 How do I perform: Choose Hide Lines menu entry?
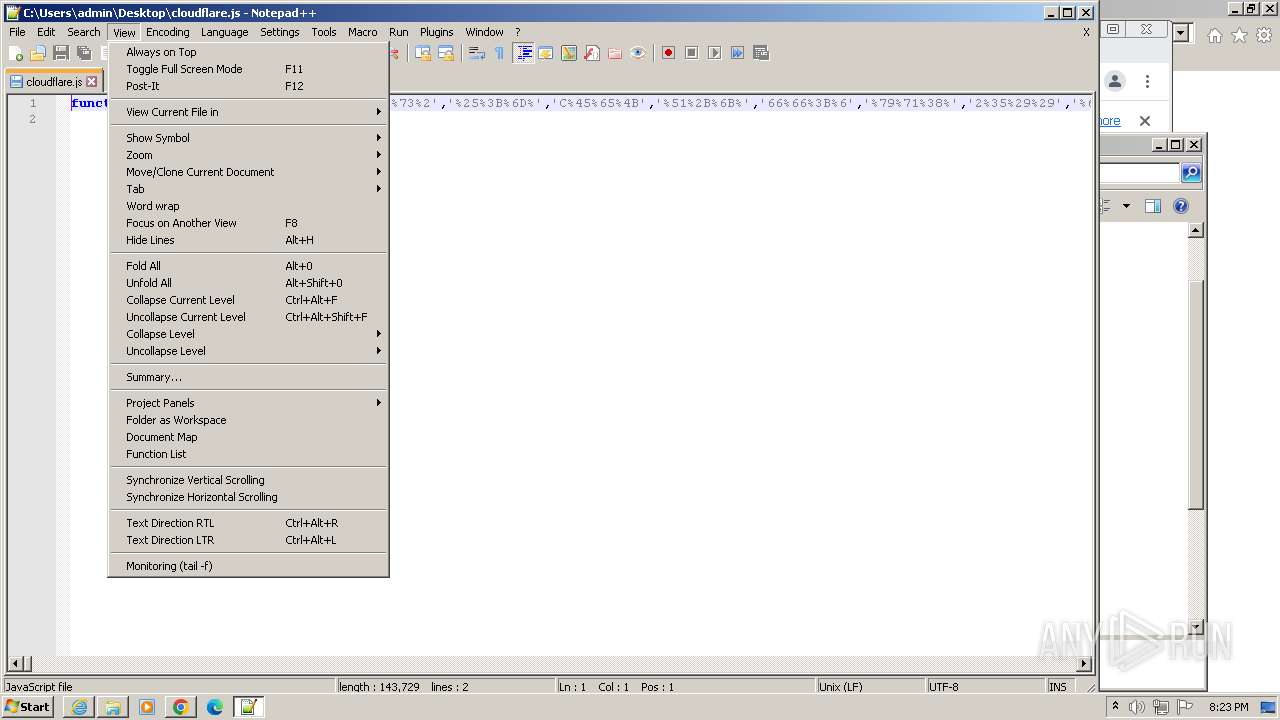tap(248, 240)
